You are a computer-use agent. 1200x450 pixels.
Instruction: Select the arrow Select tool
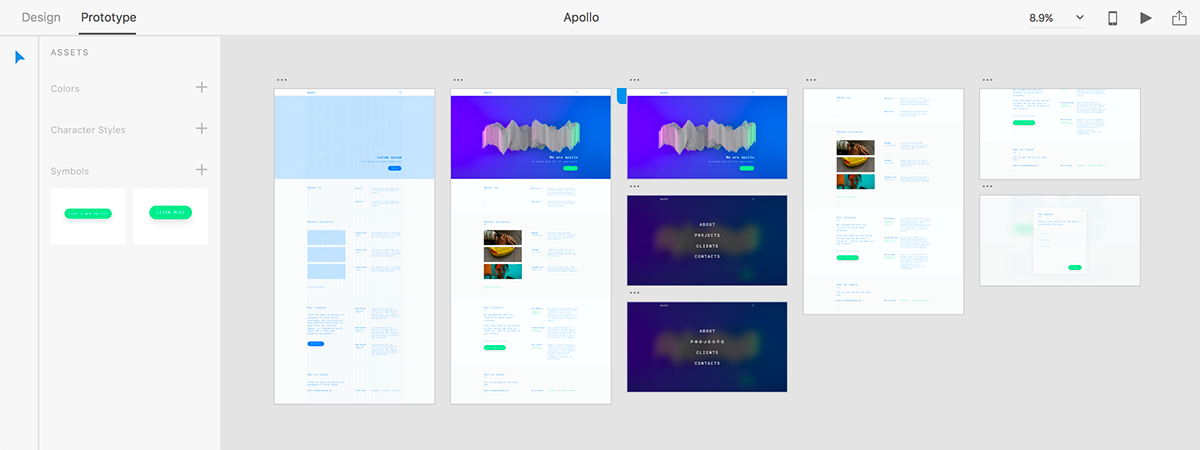[x=19, y=58]
